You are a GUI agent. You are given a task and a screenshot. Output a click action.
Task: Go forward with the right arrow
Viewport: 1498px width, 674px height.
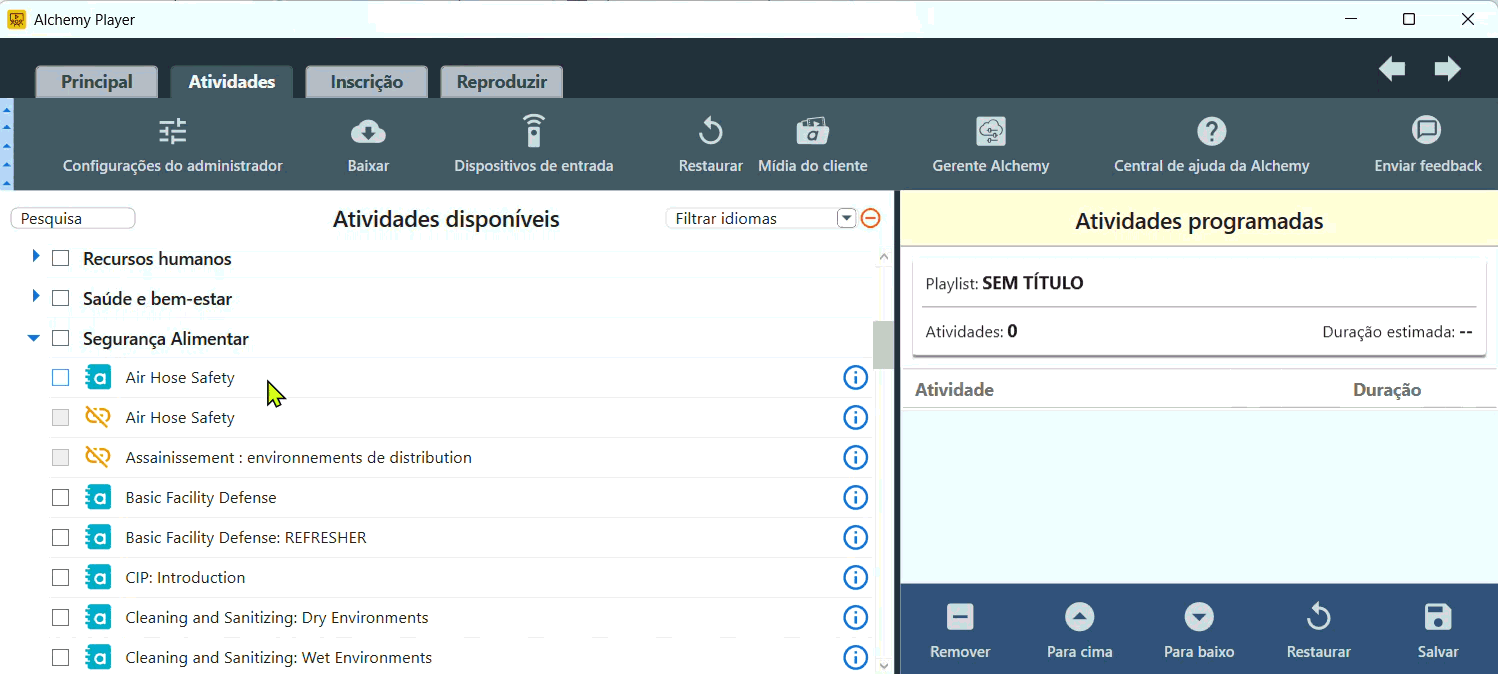pyautogui.click(x=1447, y=69)
